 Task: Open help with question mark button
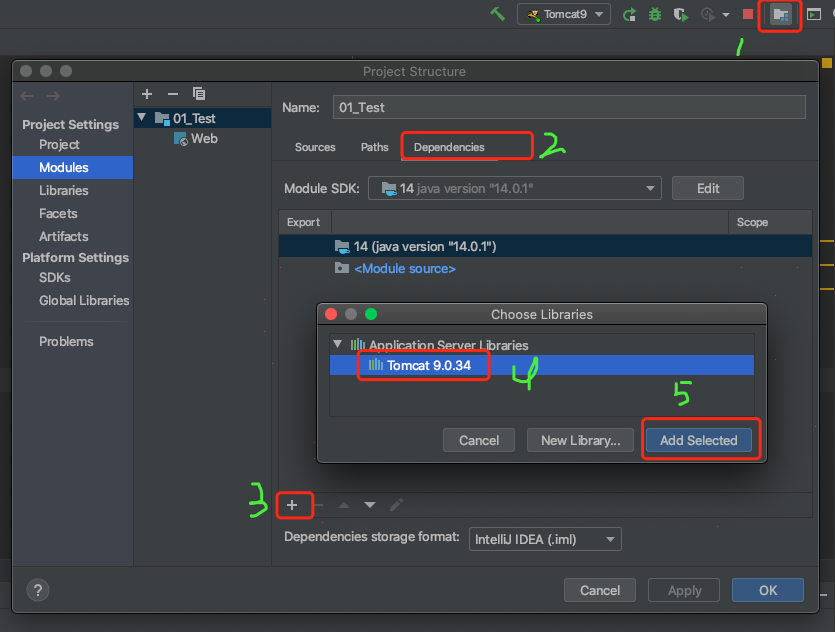37,590
